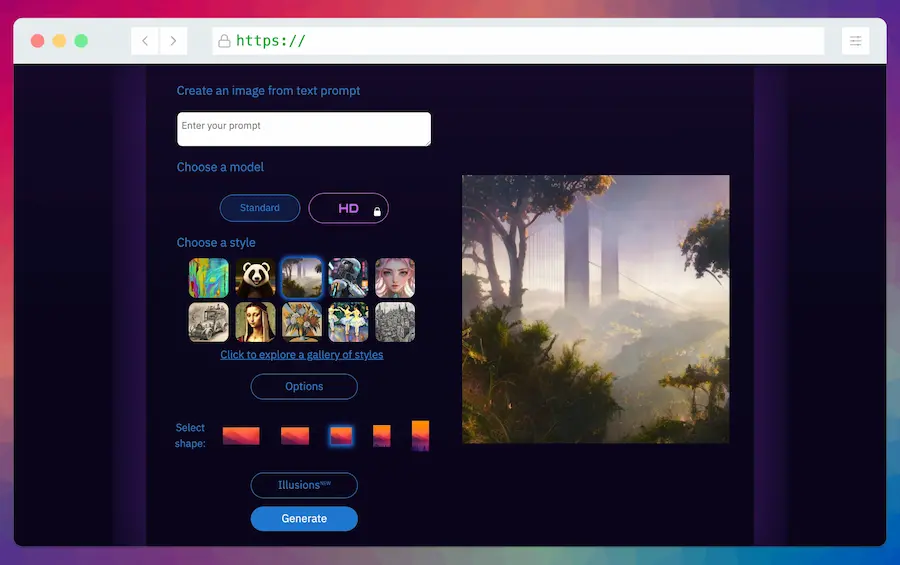Click the green maximize window button
The image size is (900, 565).
click(81, 41)
